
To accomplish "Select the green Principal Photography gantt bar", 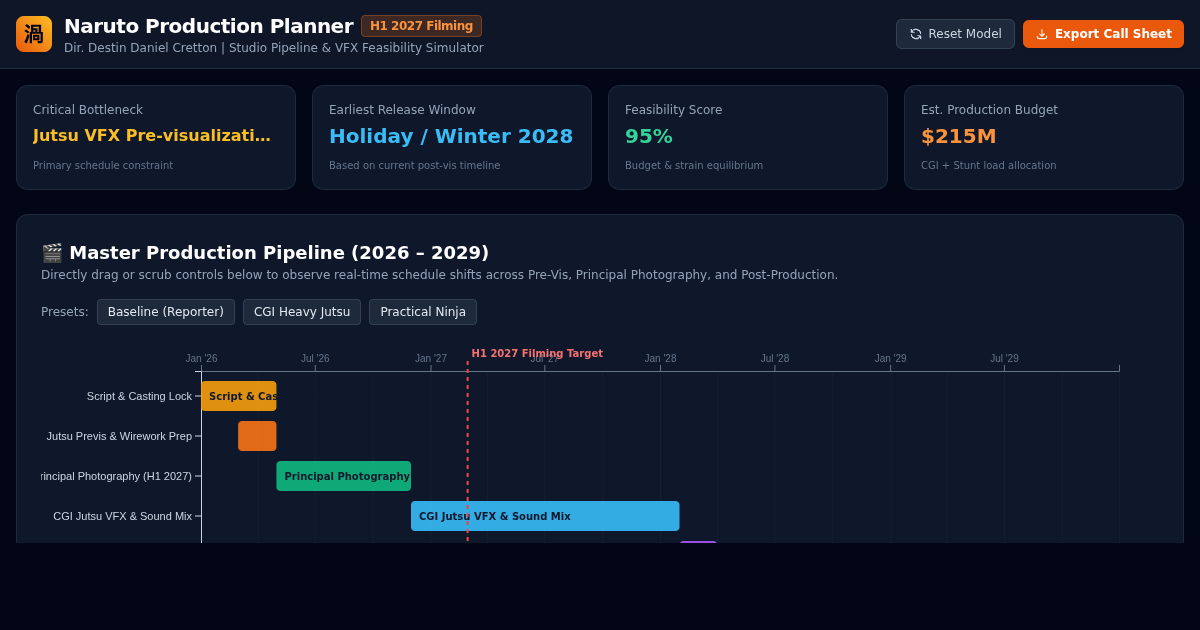I will 344,476.
